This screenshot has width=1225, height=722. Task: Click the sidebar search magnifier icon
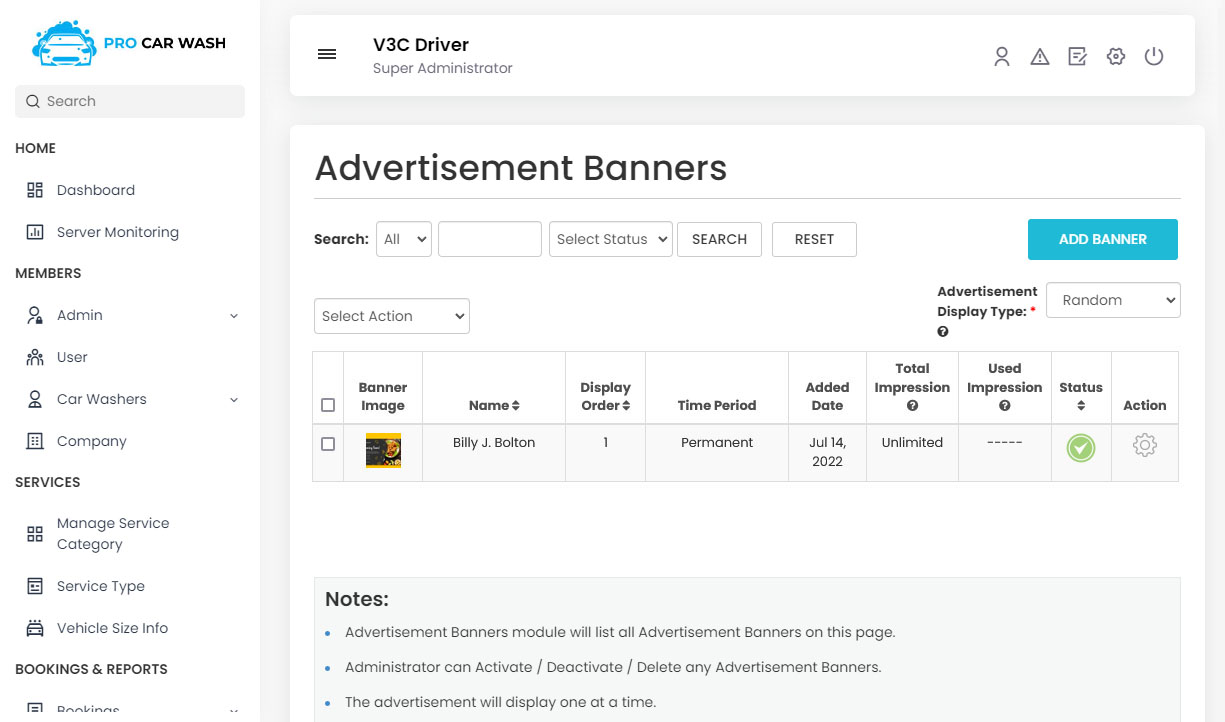pyautogui.click(x=33, y=101)
